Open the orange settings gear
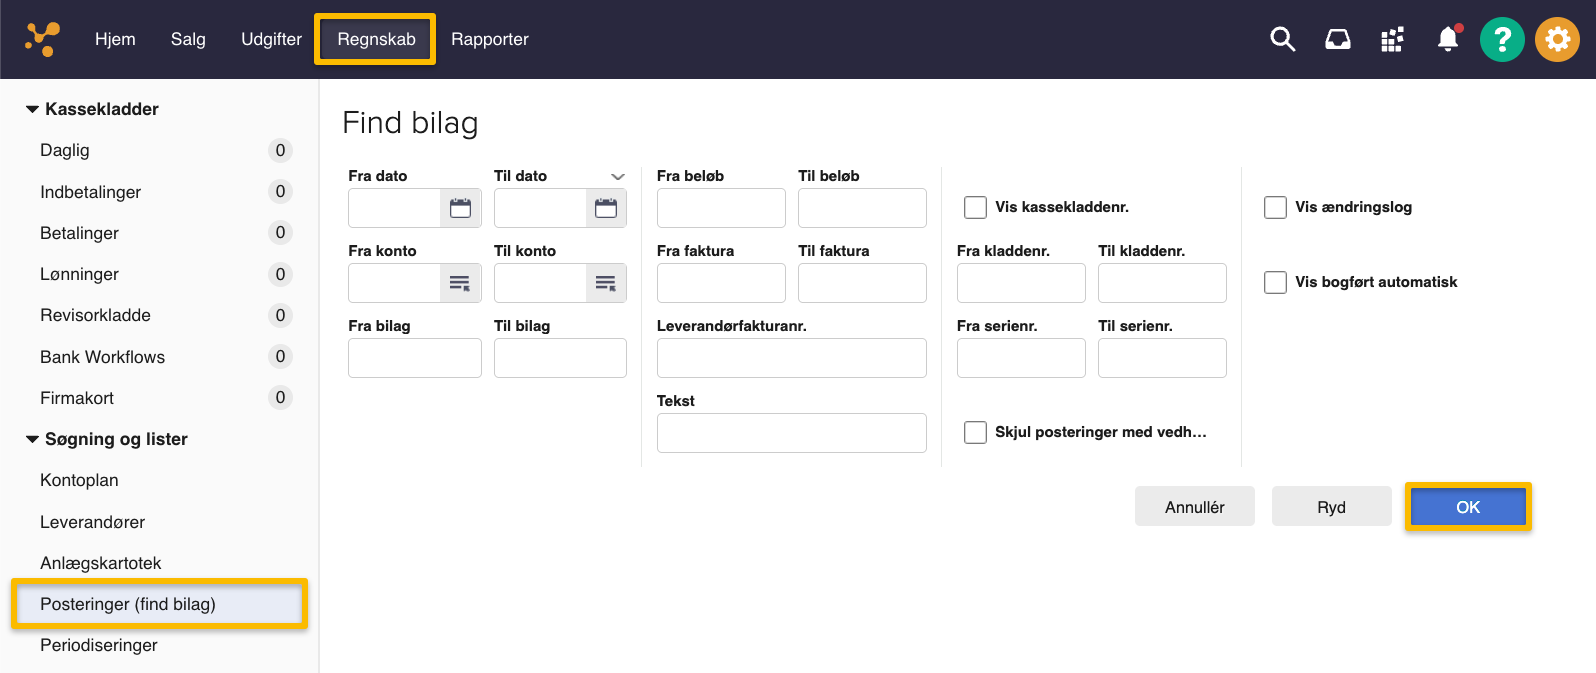Image resolution: width=1596 pixels, height=673 pixels. (1557, 39)
